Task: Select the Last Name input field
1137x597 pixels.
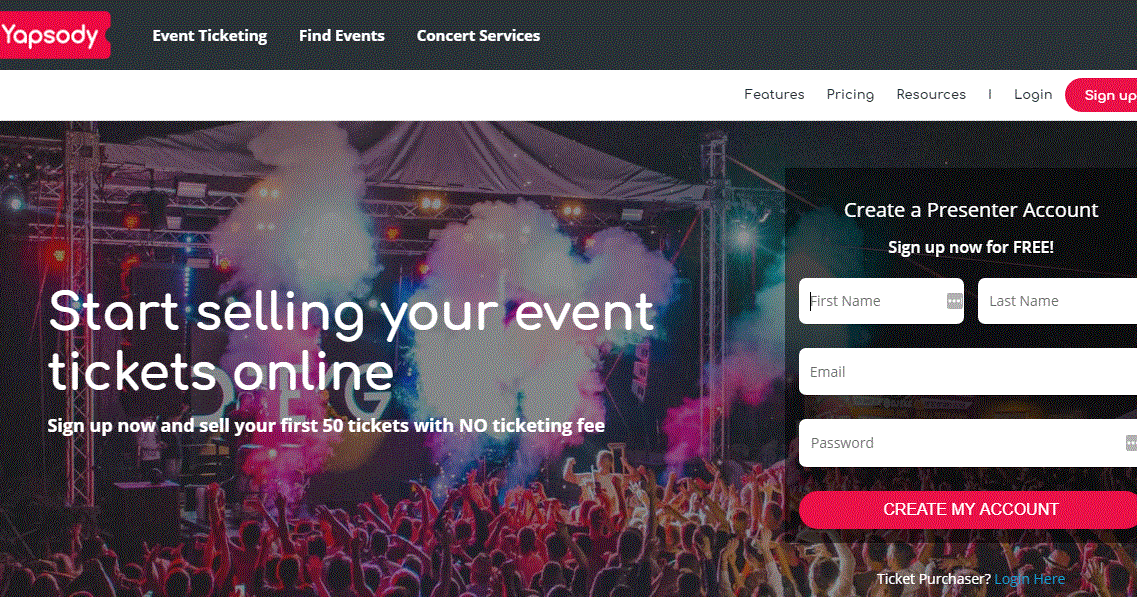Action: (1057, 301)
